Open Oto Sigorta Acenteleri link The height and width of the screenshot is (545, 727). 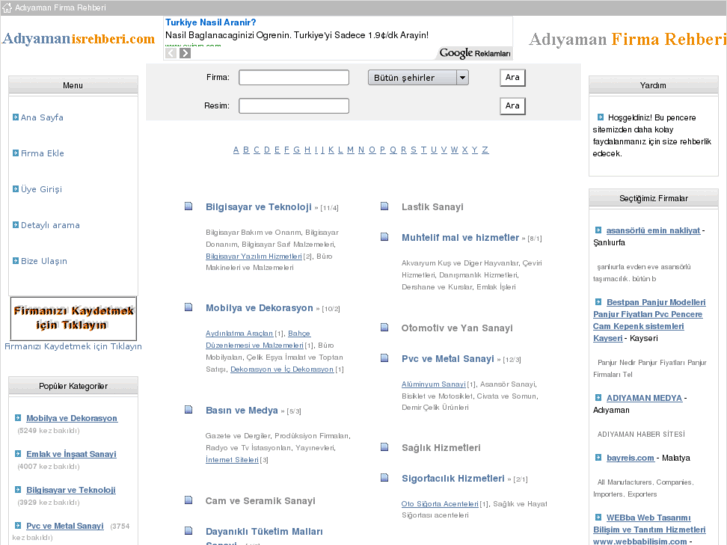coord(440,504)
